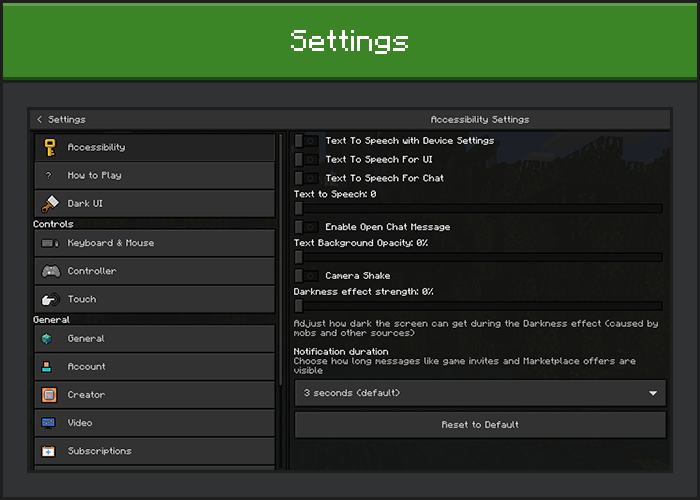Toggle Enable Open Chat Message checkbox
The height and width of the screenshot is (500, 700).
pos(307,227)
